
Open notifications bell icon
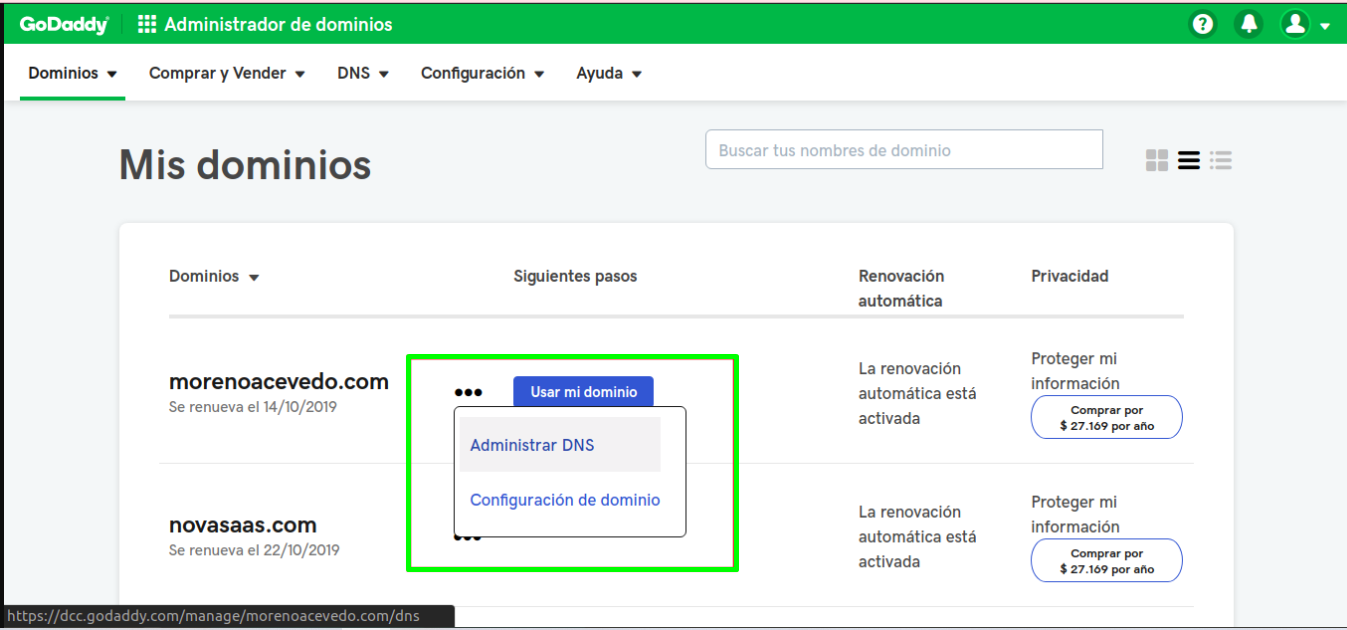tap(1248, 24)
